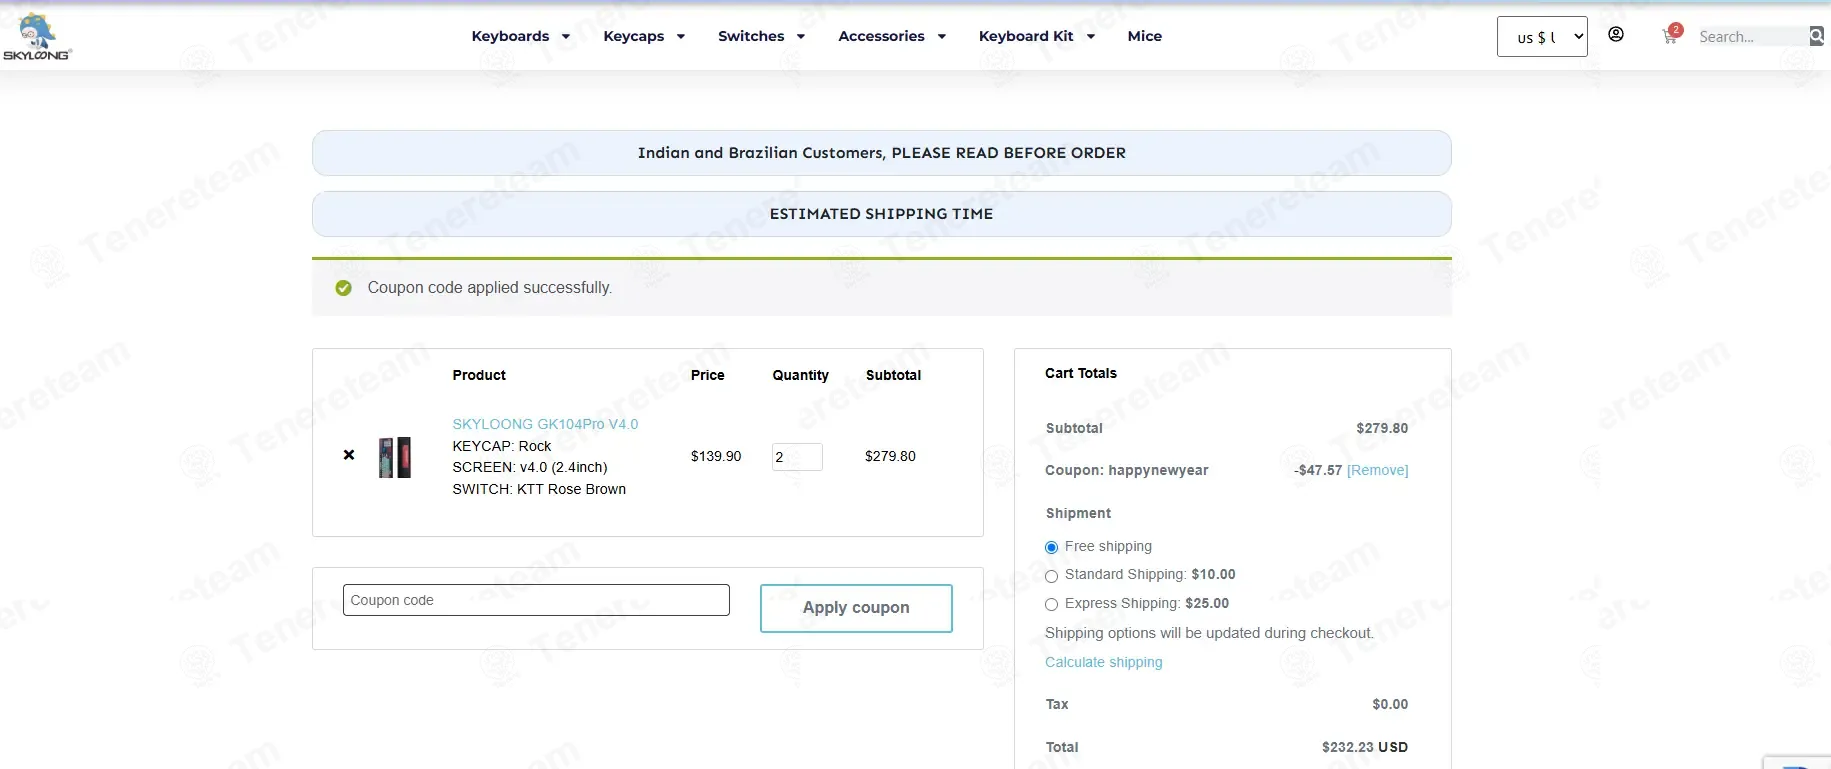Open the Skyloong logo home link
This screenshot has height=769, width=1831.
pos(37,37)
